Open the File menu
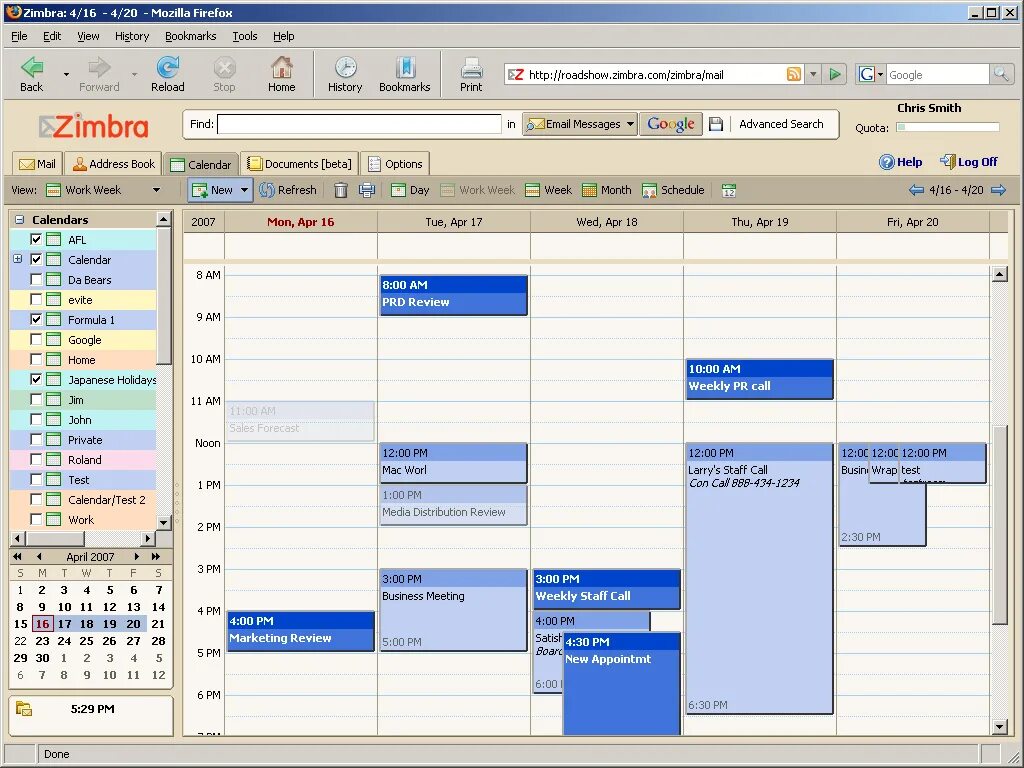 coord(19,37)
